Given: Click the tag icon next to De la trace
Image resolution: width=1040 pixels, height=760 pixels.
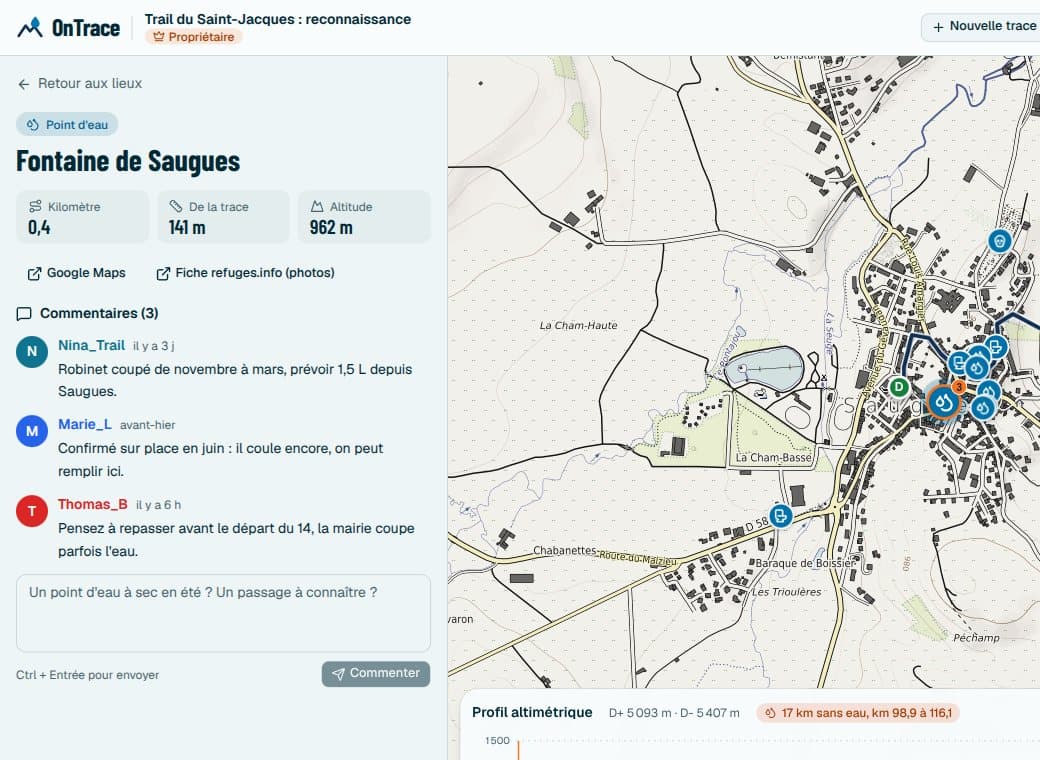Looking at the screenshot, I should click(x=176, y=206).
